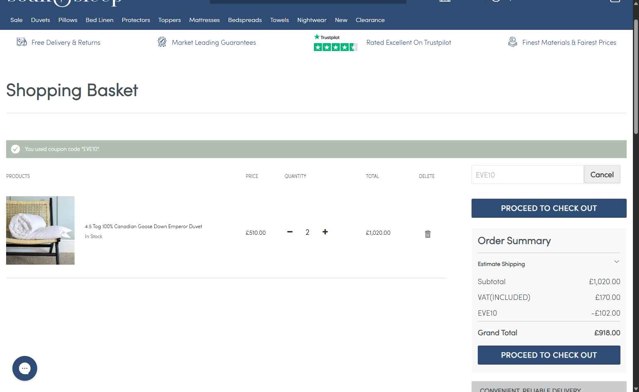Open the Duvets category

pos(40,20)
